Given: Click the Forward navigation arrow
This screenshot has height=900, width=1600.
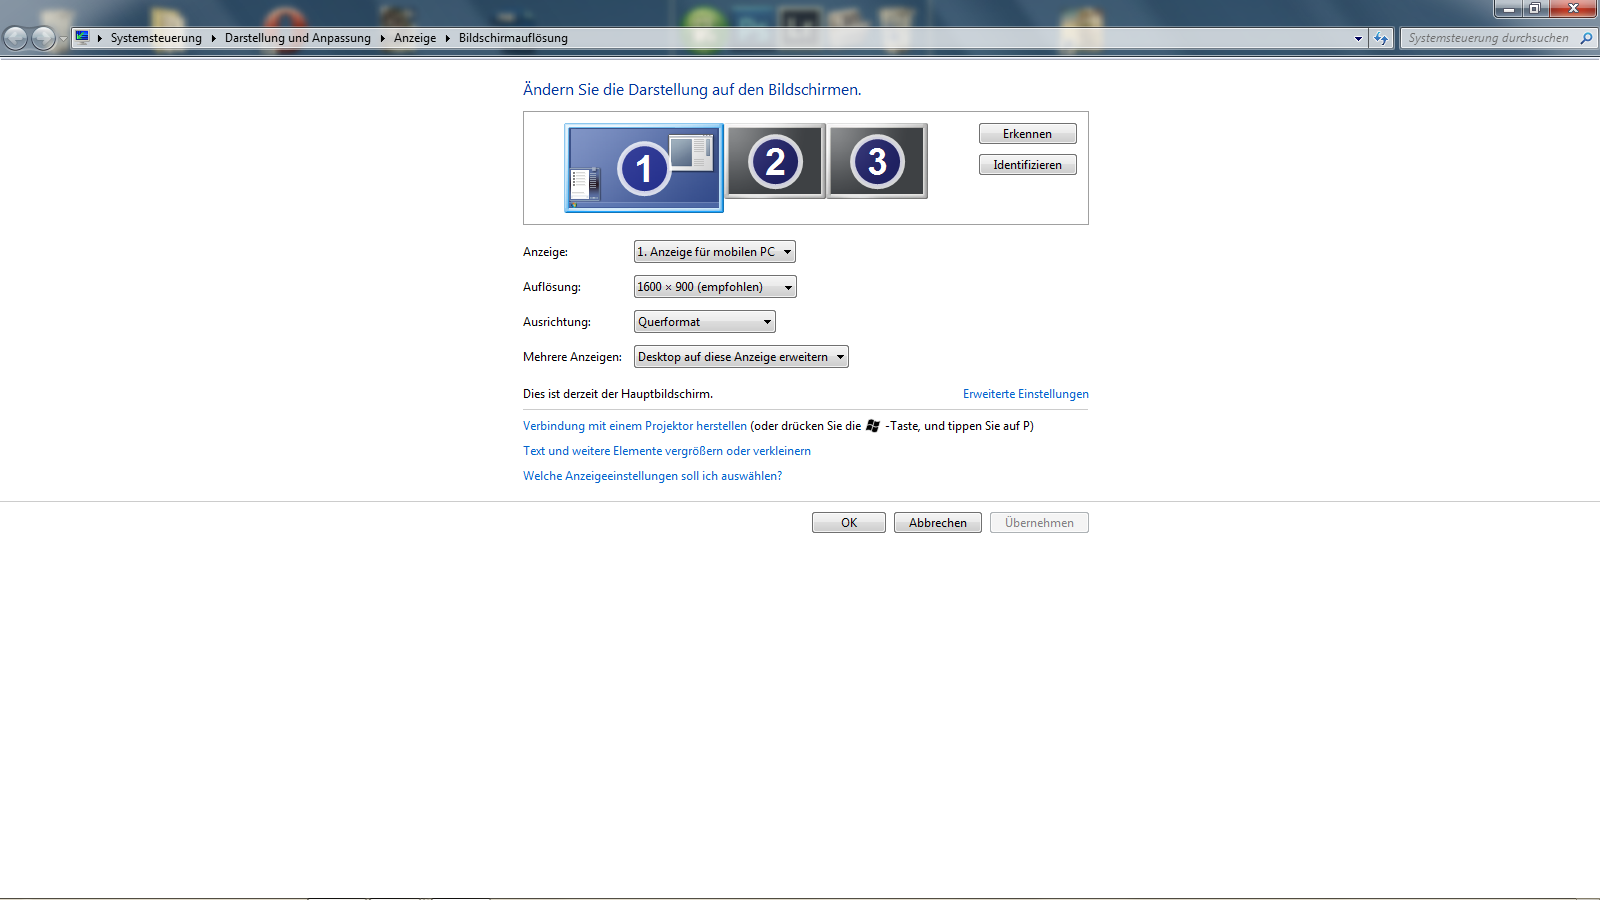Looking at the screenshot, I should (43, 38).
